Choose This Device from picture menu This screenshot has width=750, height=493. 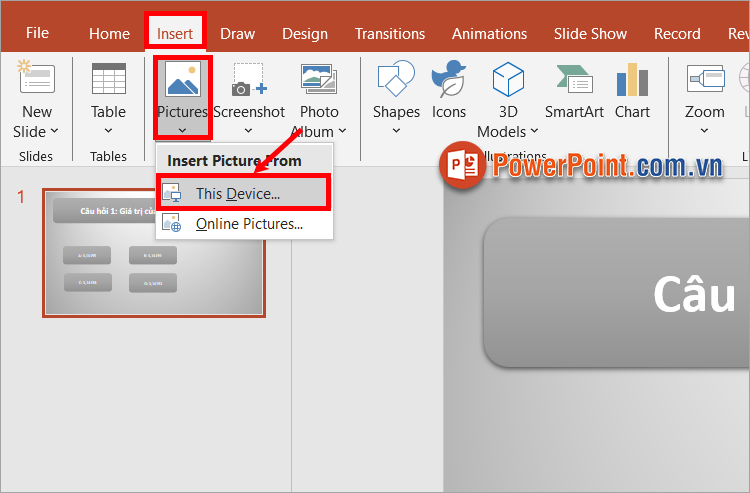point(237,193)
